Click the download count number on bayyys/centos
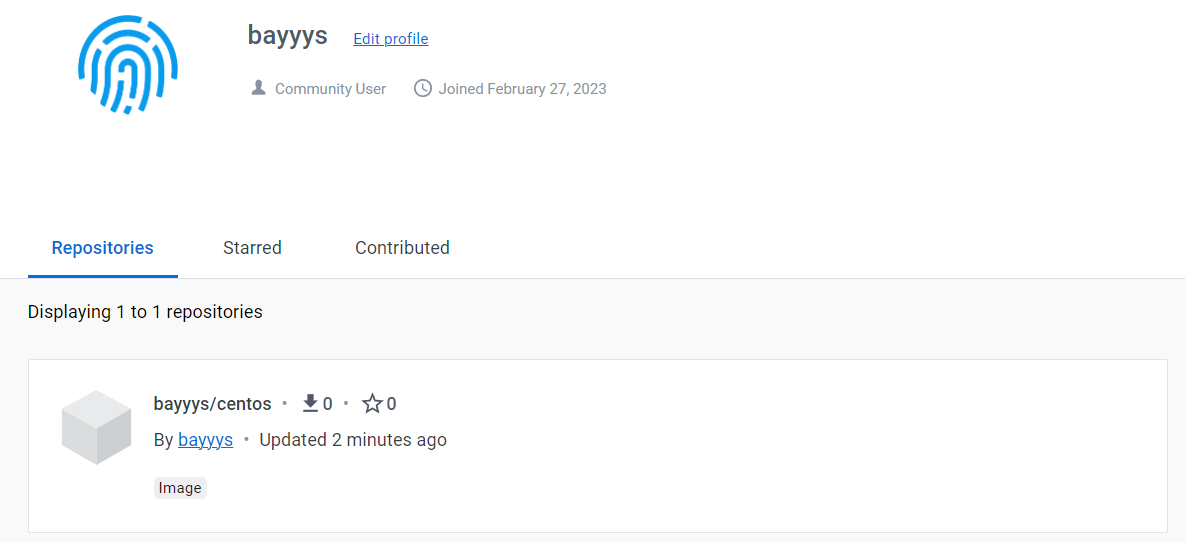Screen dimensions: 1185x542 tap(327, 404)
